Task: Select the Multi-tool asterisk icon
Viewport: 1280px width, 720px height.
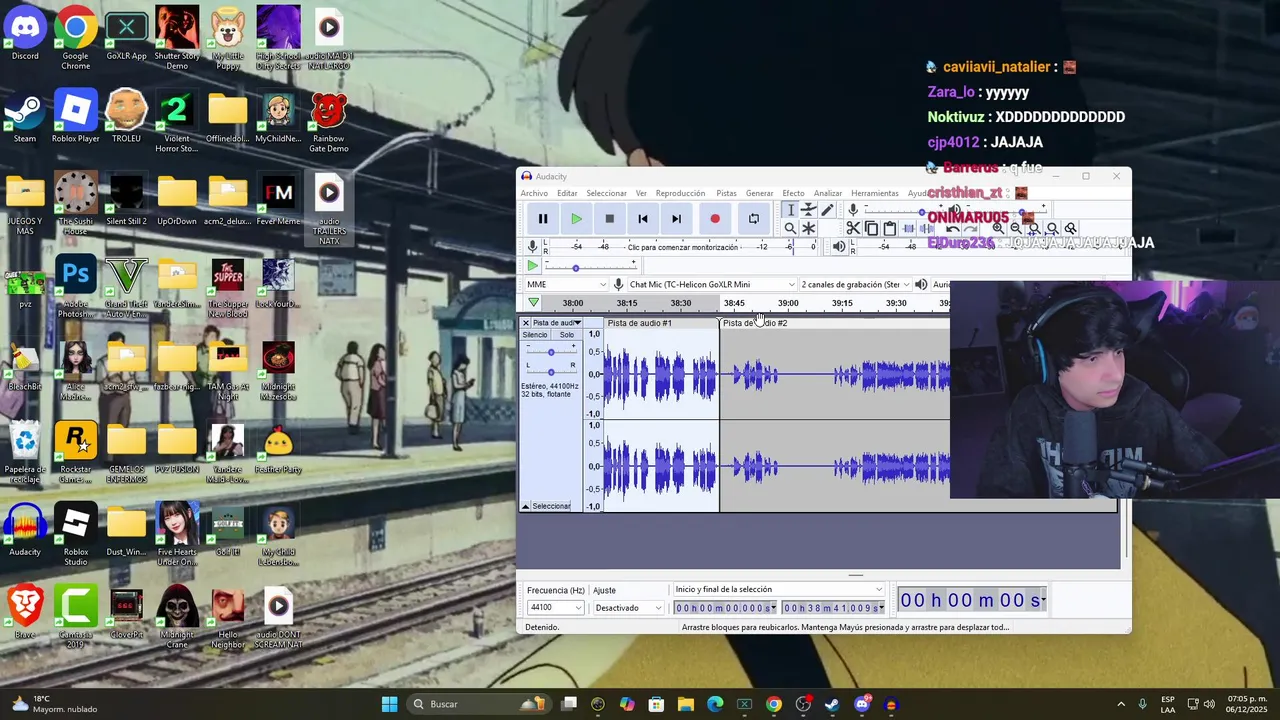Action: pos(809,229)
